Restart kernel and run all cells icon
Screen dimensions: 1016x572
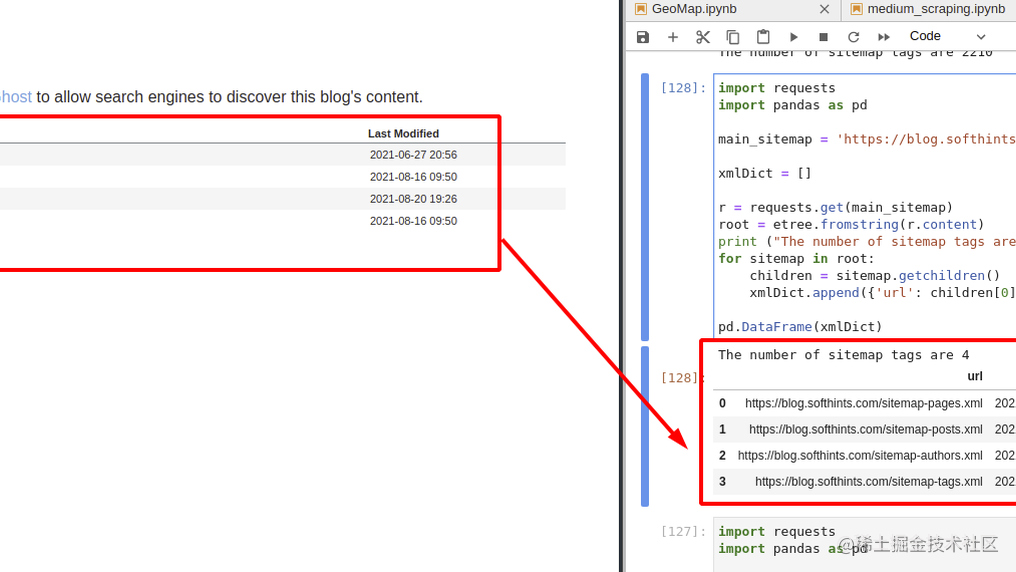(x=884, y=37)
